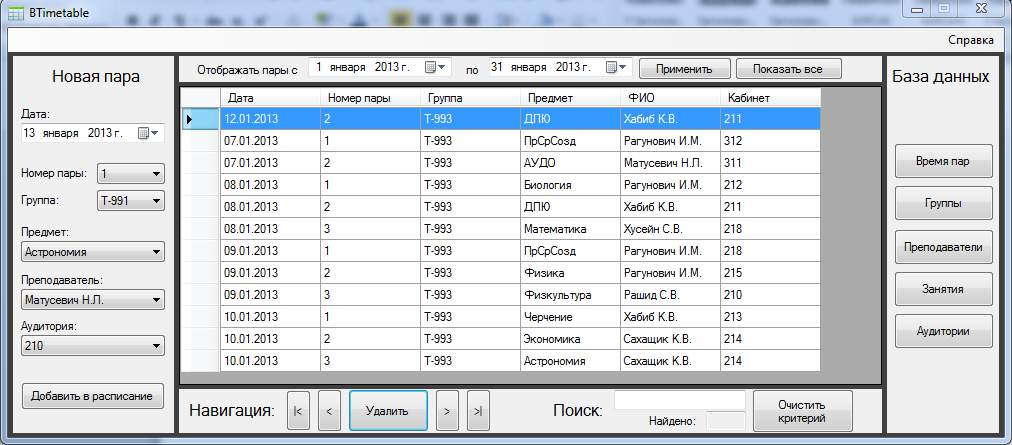Click the Физкультура subject cell
The width and height of the screenshot is (1012, 445).
pos(571,295)
